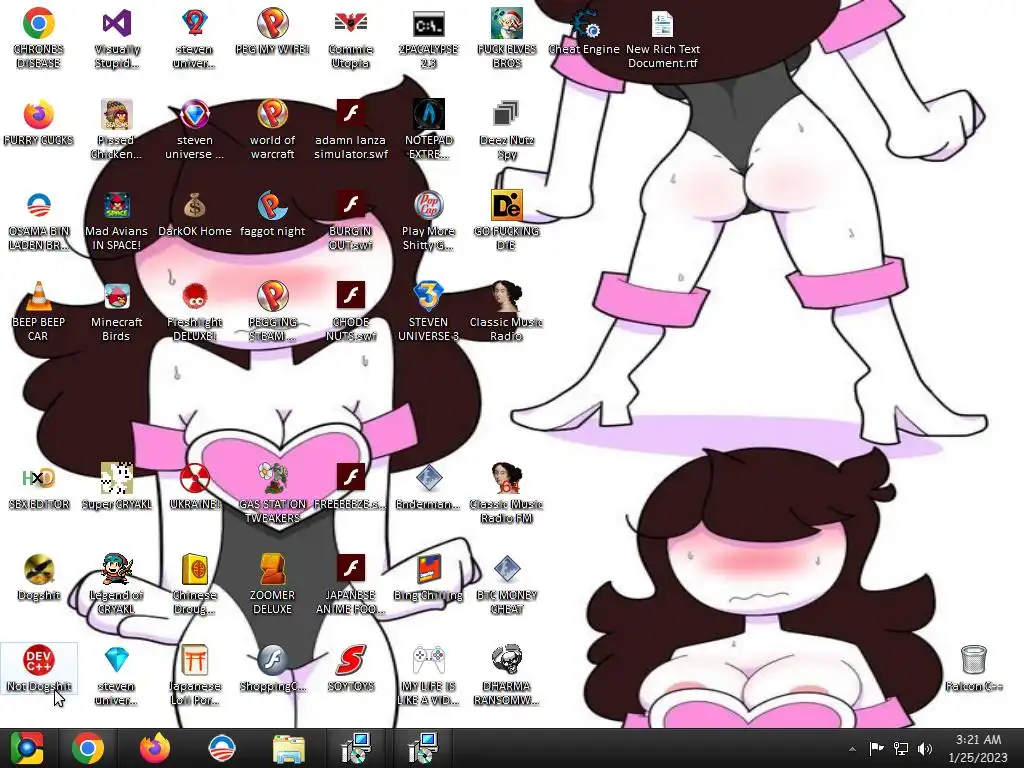This screenshot has height=768, width=1024.
Task: Open the Pissed Chicken... Angry Birds Seasons icon
Action: pyautogui.click(x=116, y=129)
